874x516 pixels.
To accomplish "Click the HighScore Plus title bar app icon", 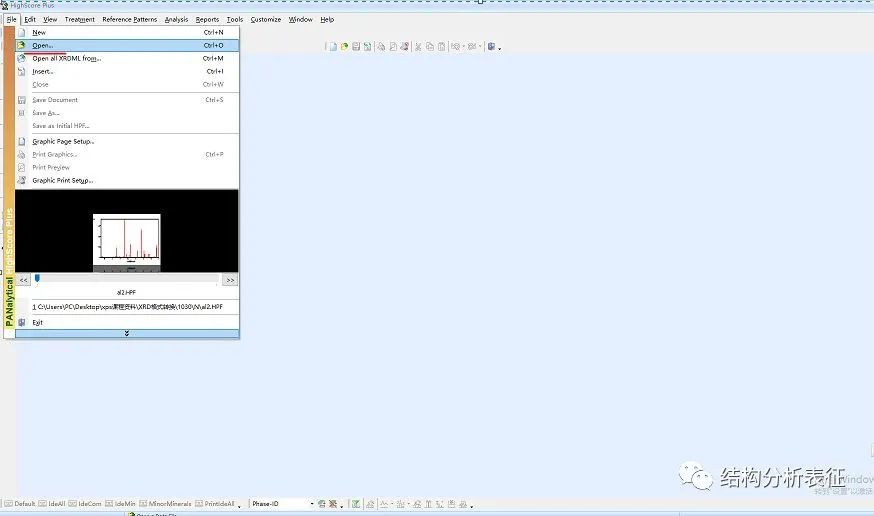I will pyautogui.click(x=4, y=5).
